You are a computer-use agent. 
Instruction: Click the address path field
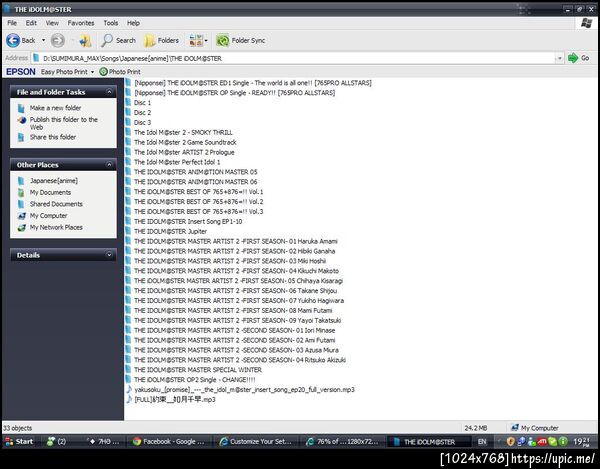(293, 58)
